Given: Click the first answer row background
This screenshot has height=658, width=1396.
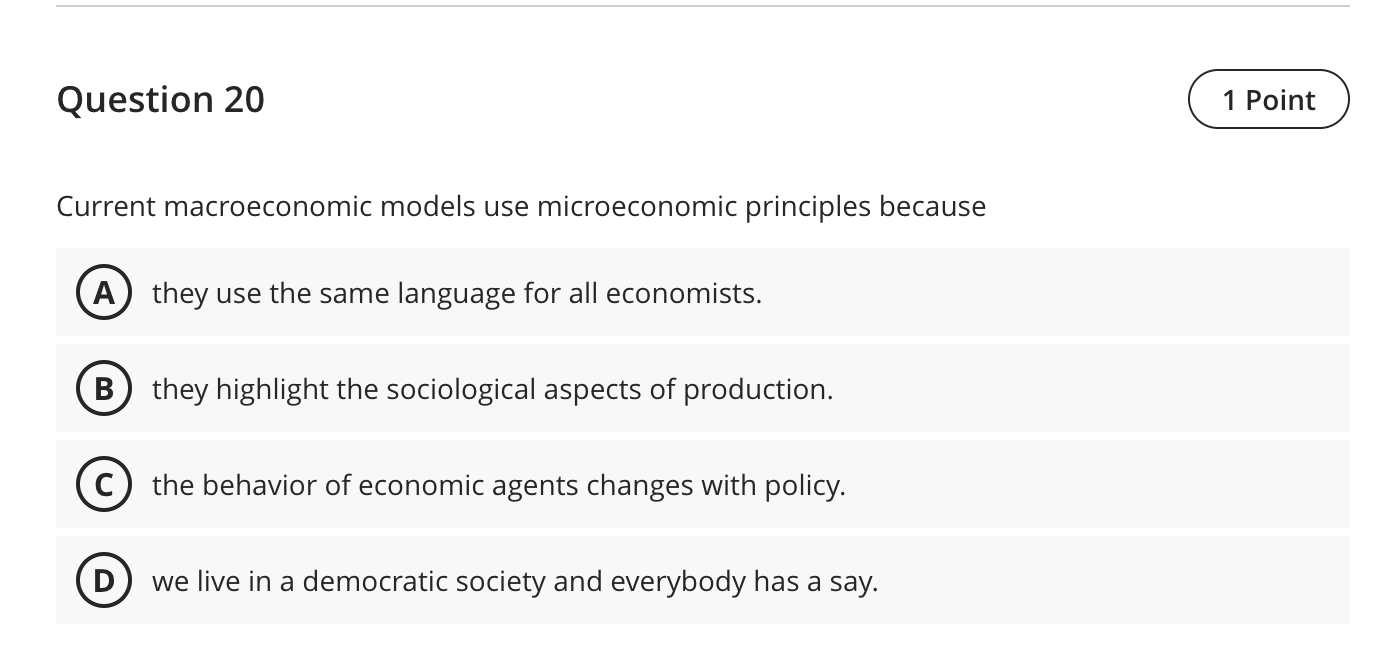Looking at the screenshot, I should coord(900,292).
